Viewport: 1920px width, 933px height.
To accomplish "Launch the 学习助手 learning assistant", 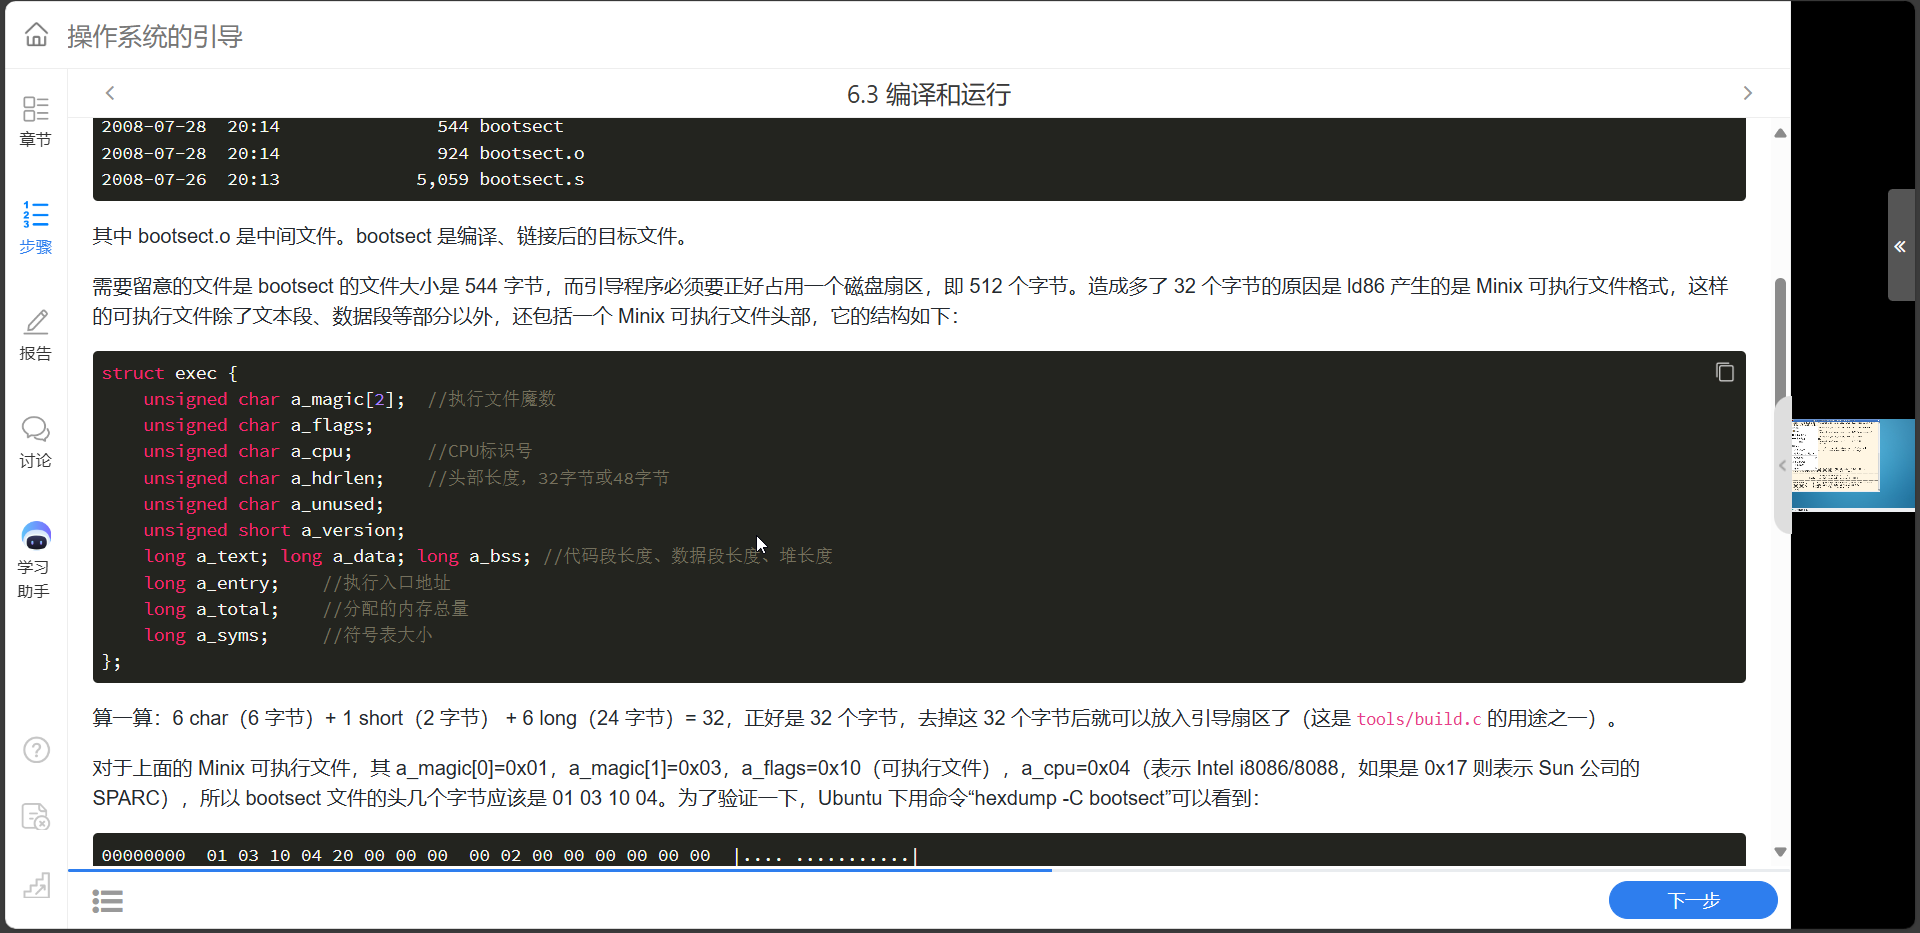I will [36, 558].
